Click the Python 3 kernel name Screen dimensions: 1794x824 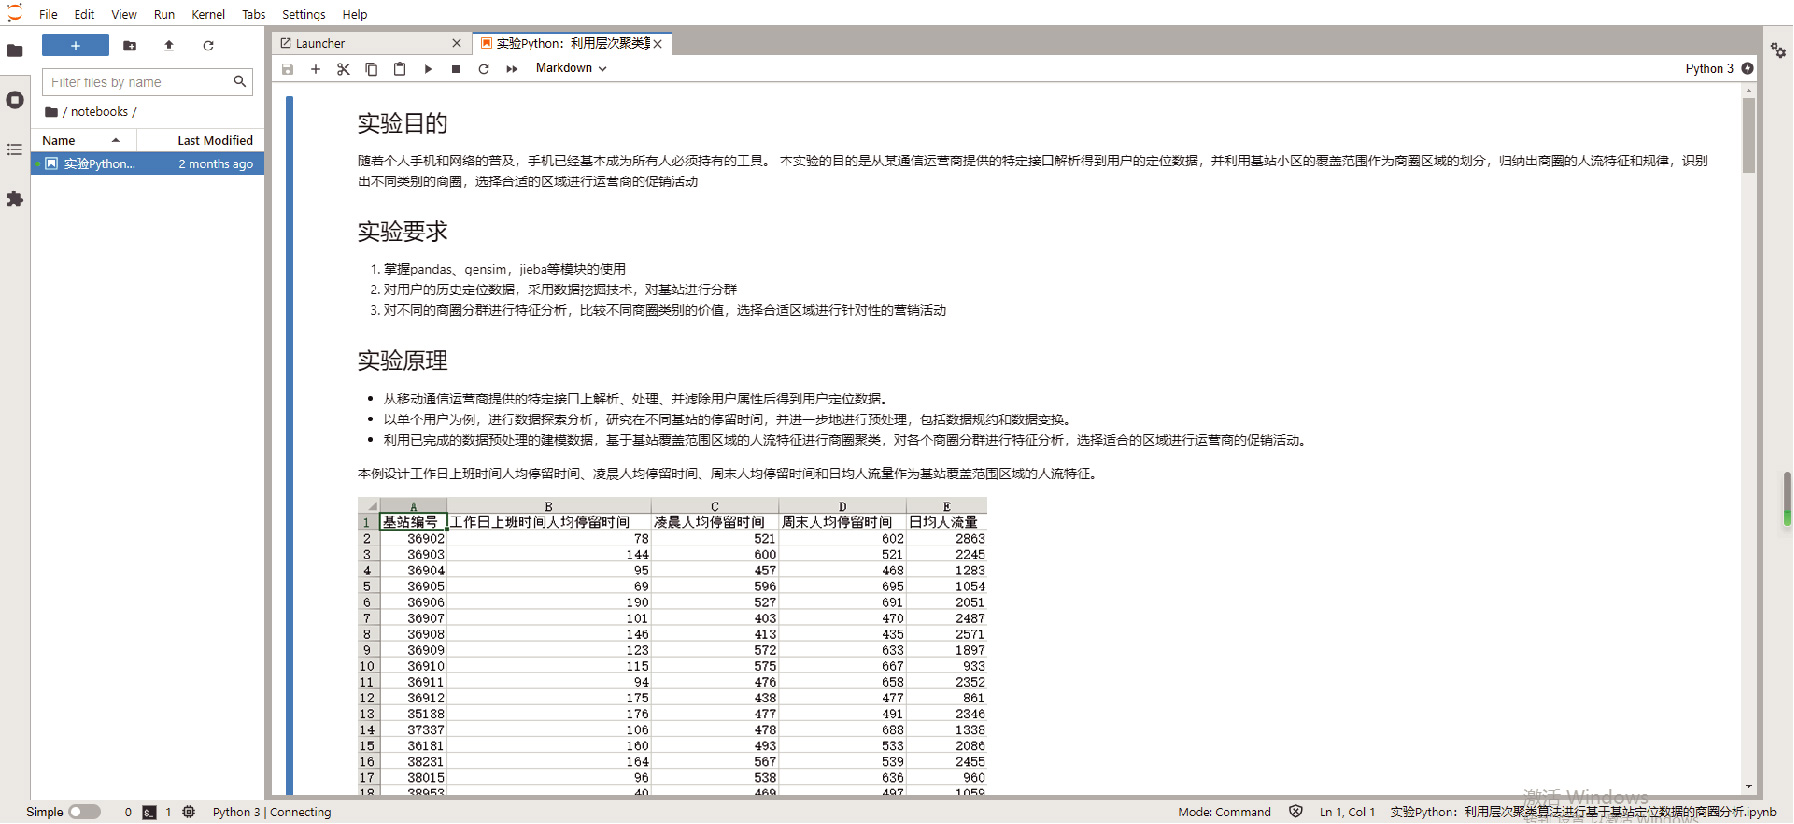click(x=1709, y=68)
